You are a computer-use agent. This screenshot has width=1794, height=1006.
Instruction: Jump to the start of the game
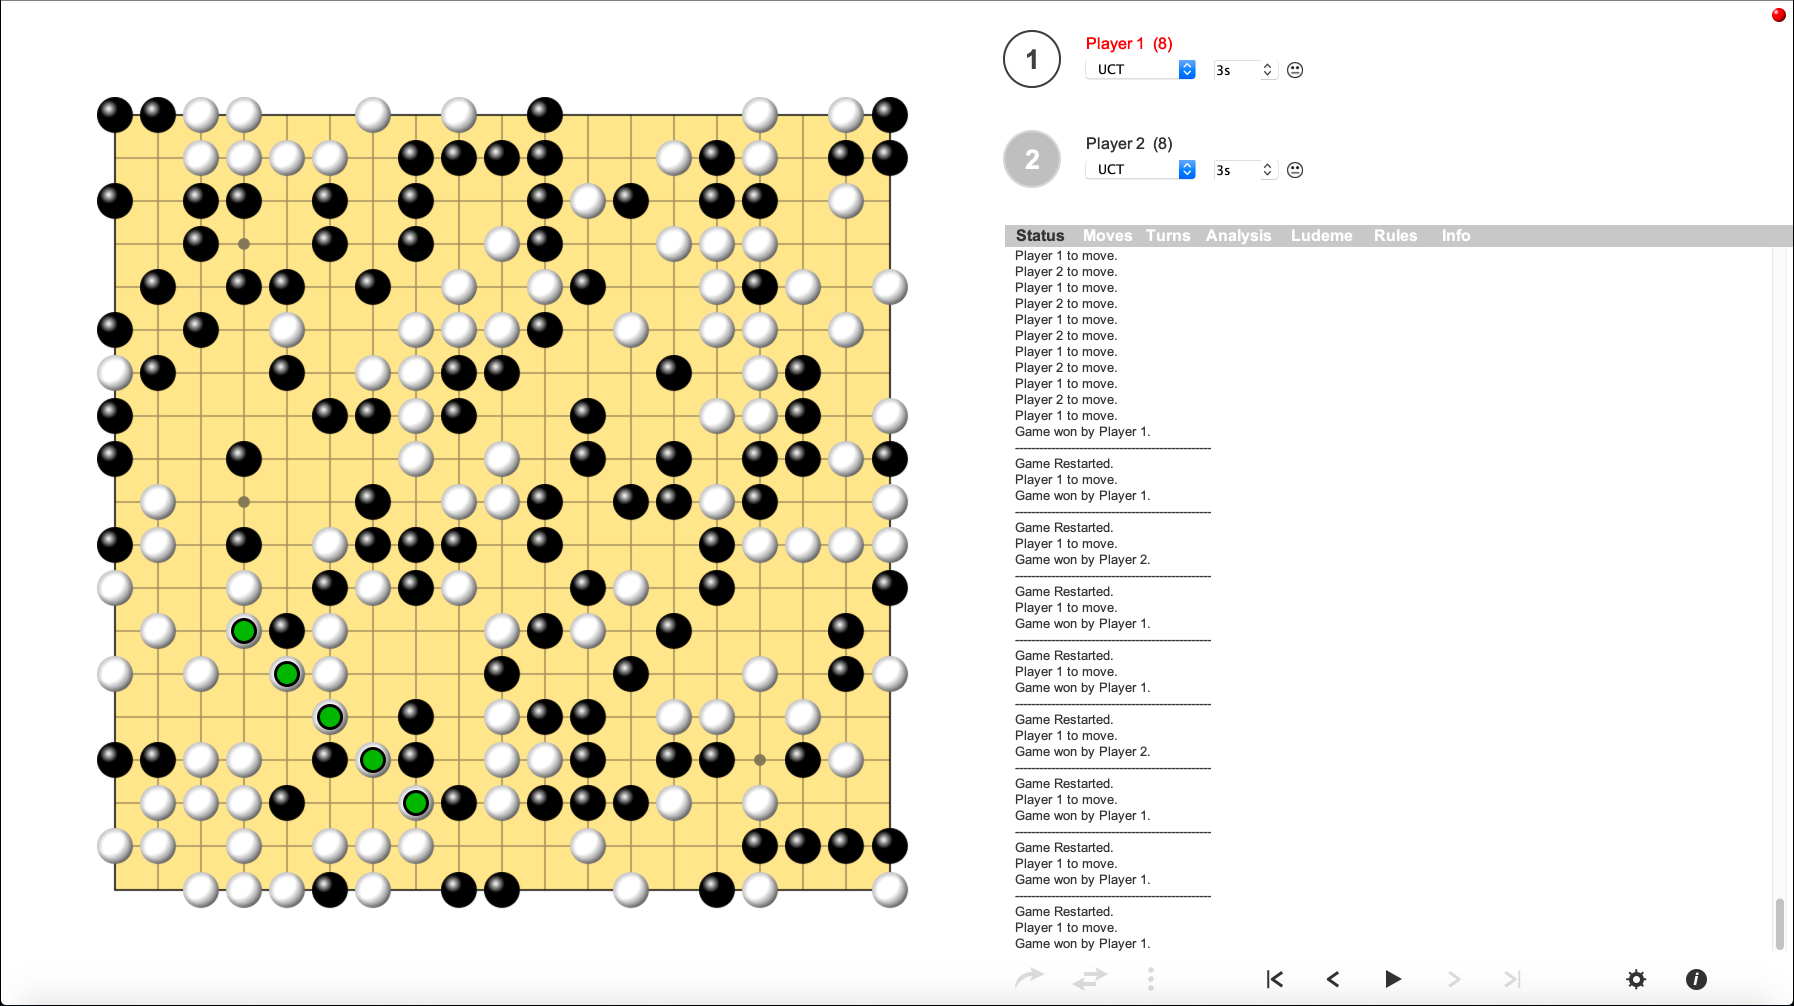[x=1274, y=979]
